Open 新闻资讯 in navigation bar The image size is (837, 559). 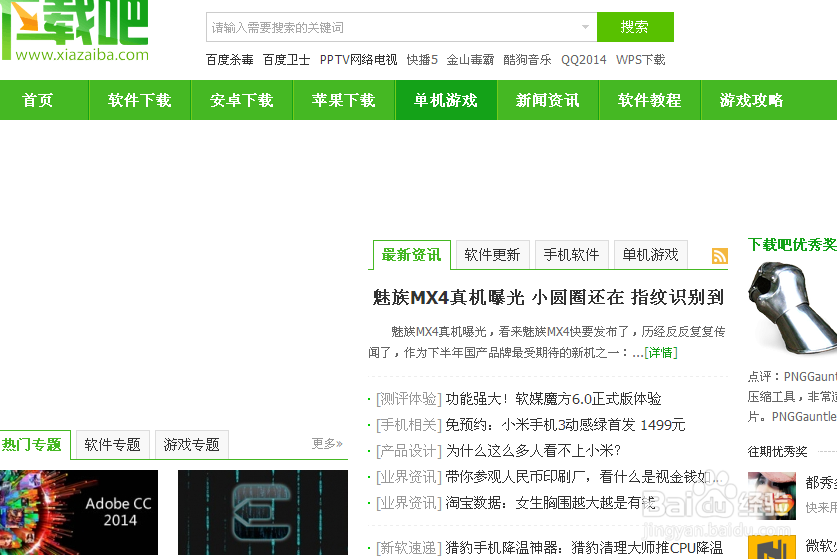[x=548, y=100]
